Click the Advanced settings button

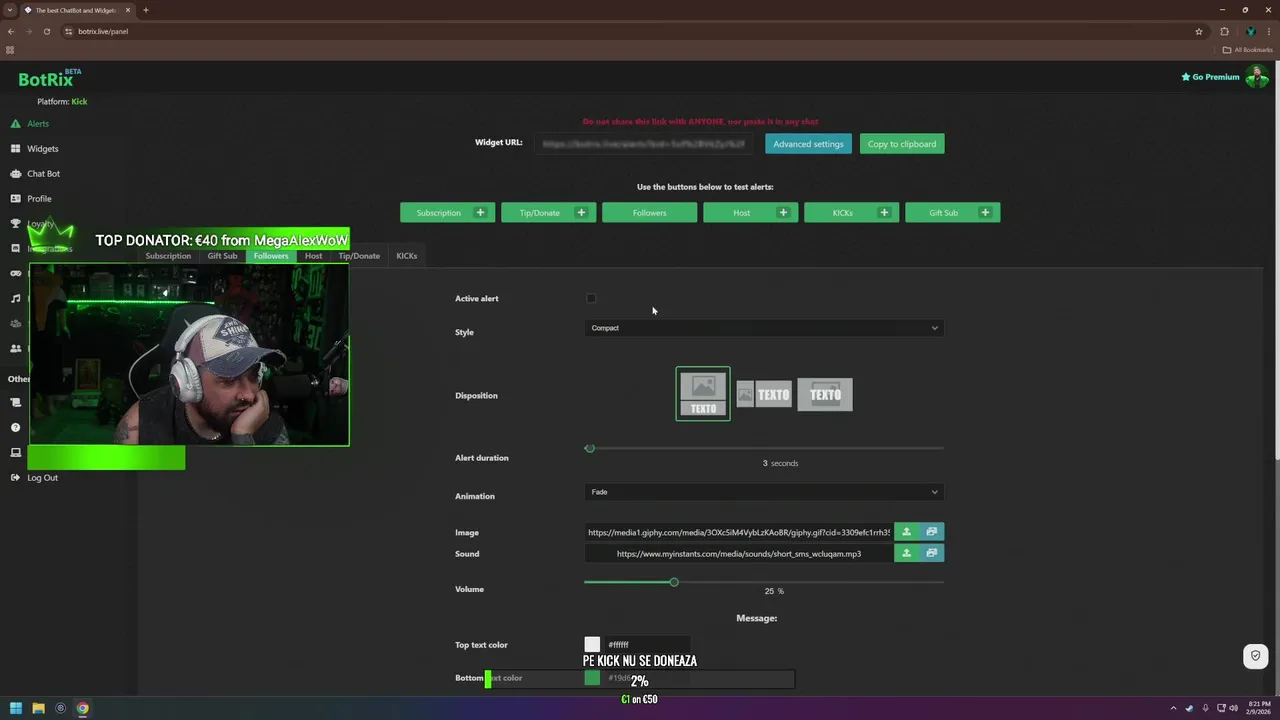pyautogui.click(x=808, y=144)
